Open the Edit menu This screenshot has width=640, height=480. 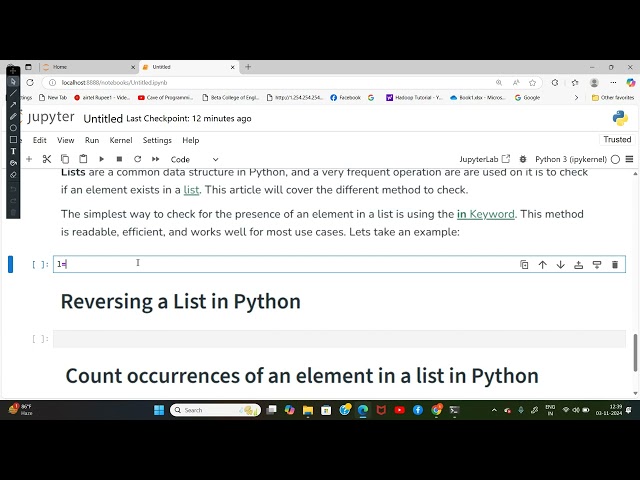pos(40,140)
